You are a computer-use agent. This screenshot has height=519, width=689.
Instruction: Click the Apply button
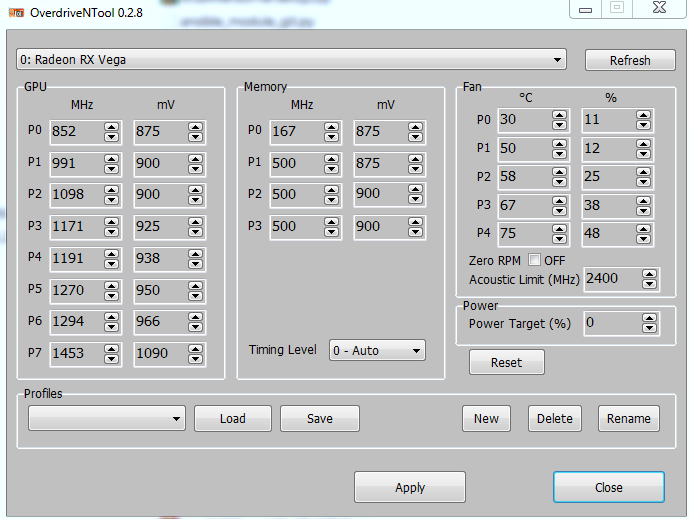pyautogui.click(x=410, y=487)
